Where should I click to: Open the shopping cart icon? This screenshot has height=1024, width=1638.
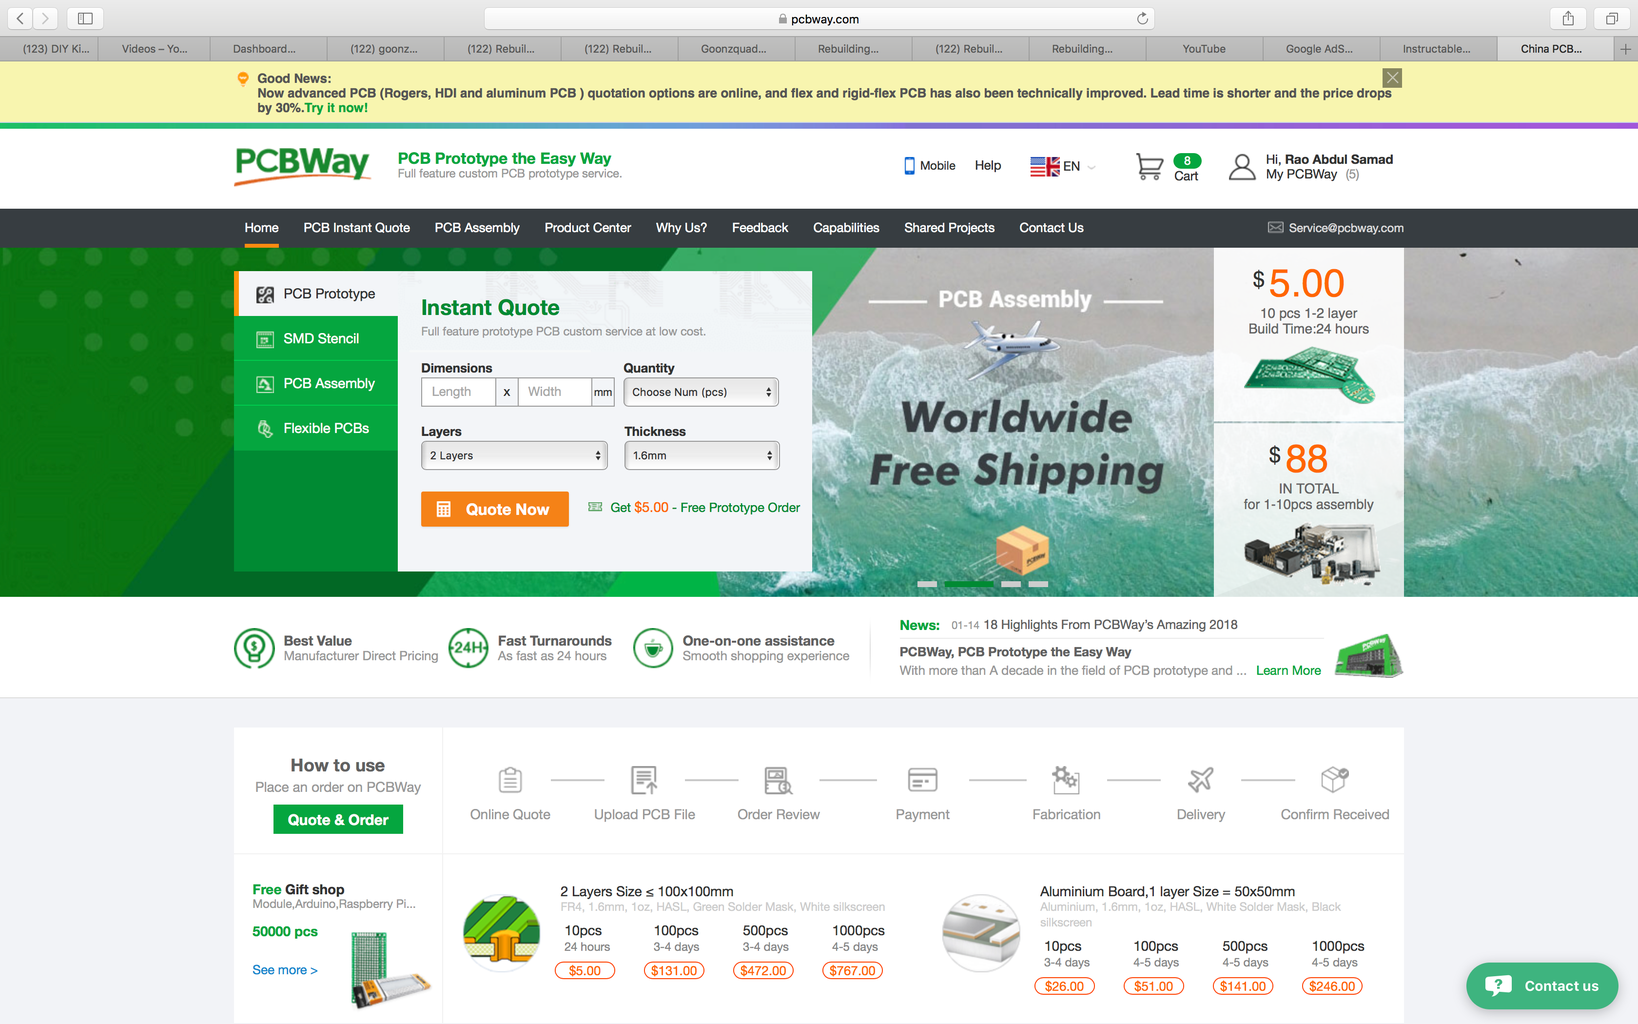coord(1149,167)
